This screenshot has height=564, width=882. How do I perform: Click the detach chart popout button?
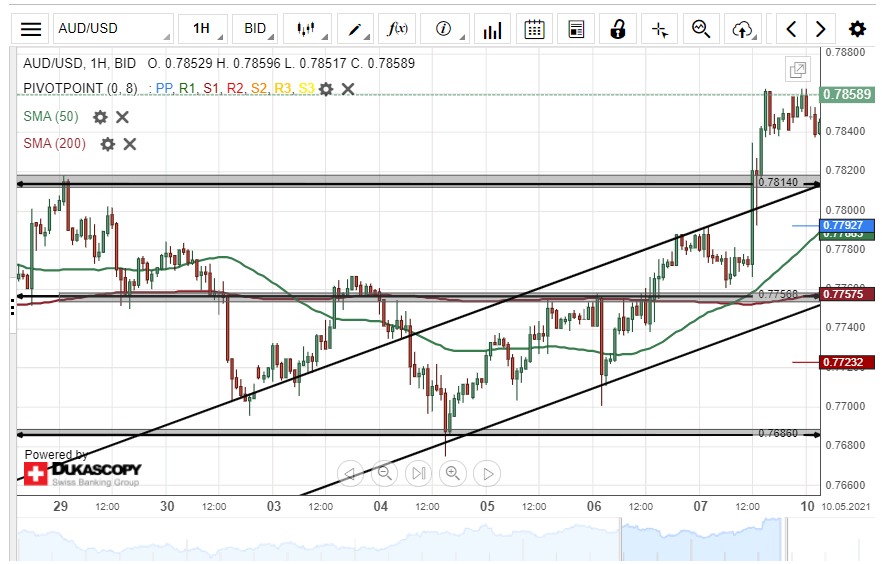(797, 70)
